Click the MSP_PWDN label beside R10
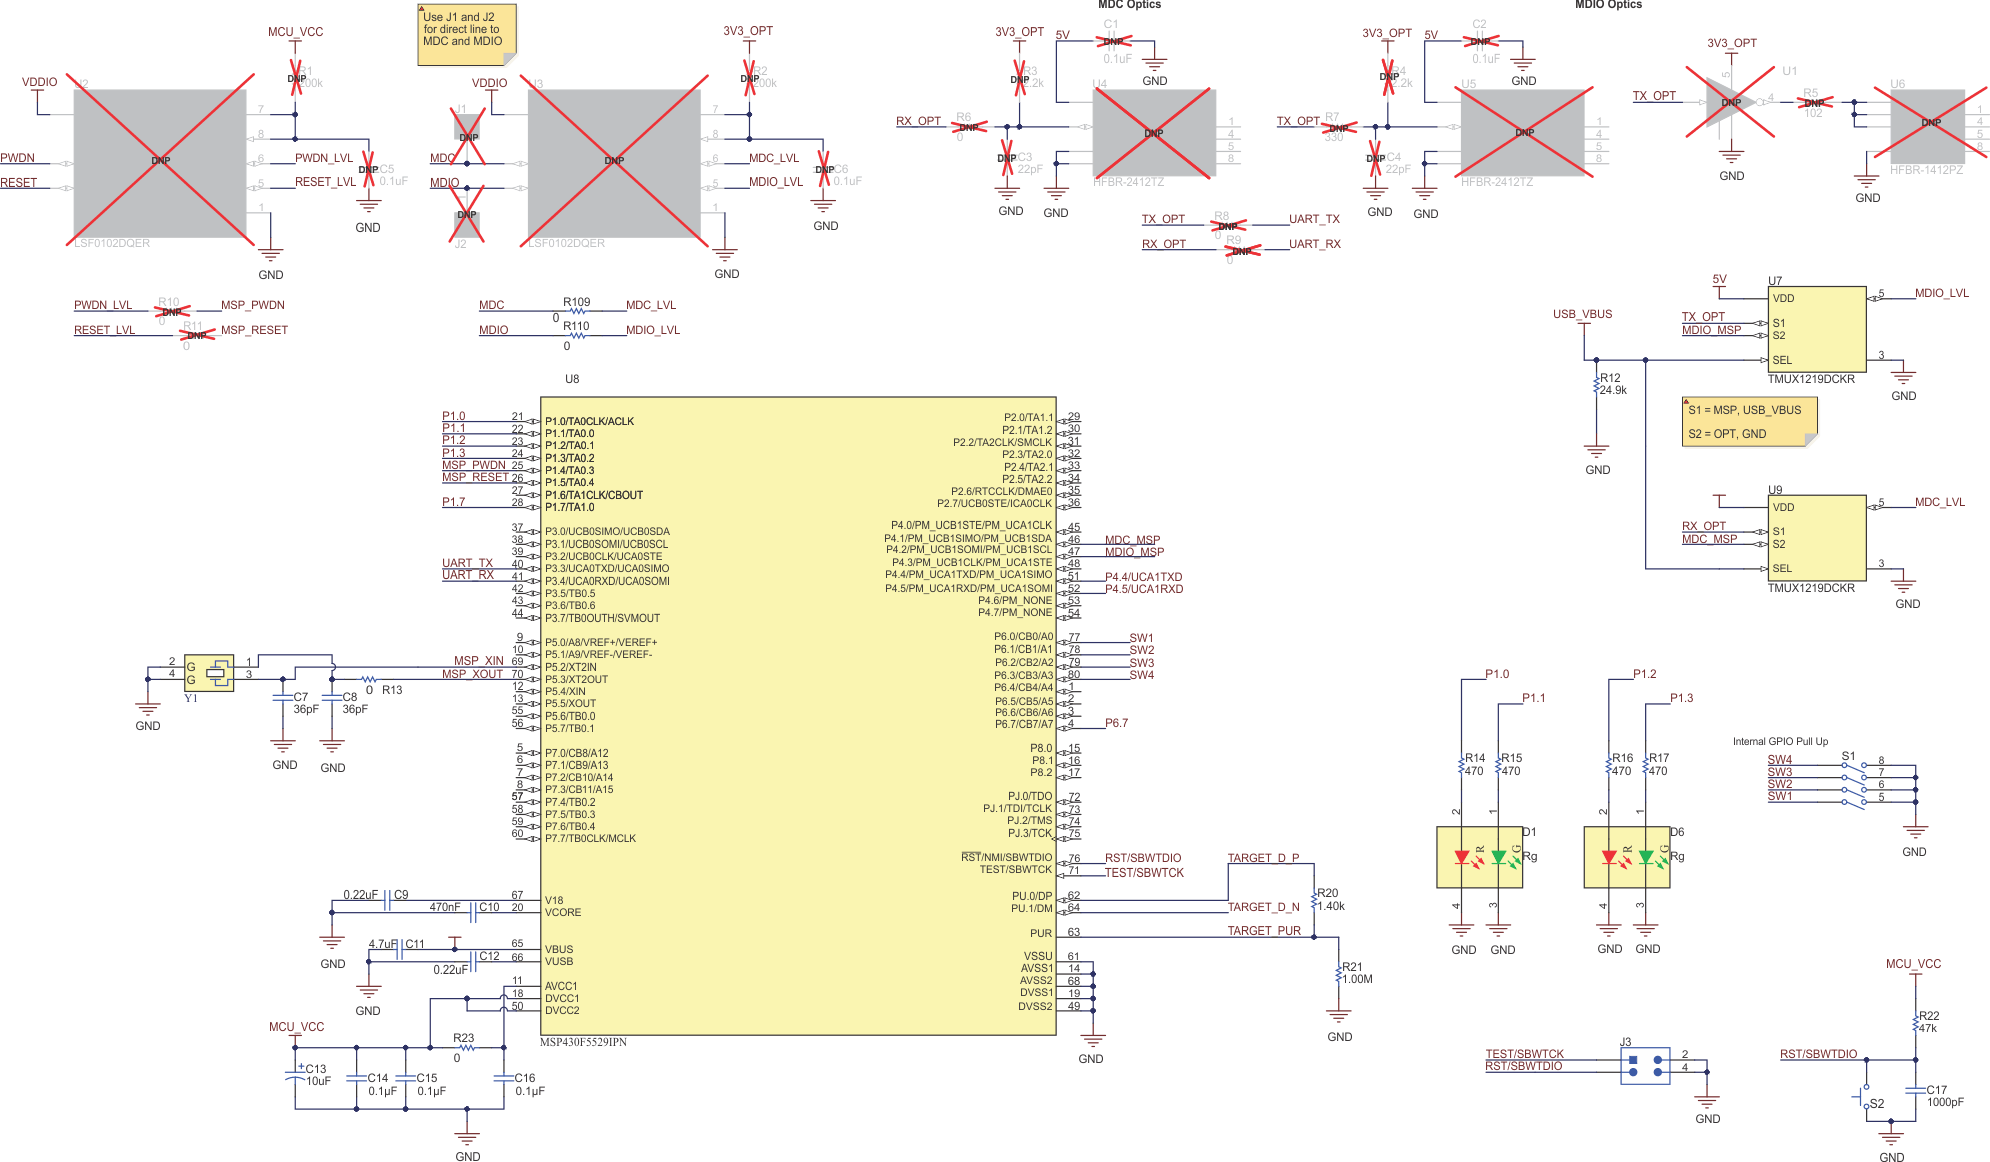1990x1162 pixels. pyautogui.click(x=253, y=305)
